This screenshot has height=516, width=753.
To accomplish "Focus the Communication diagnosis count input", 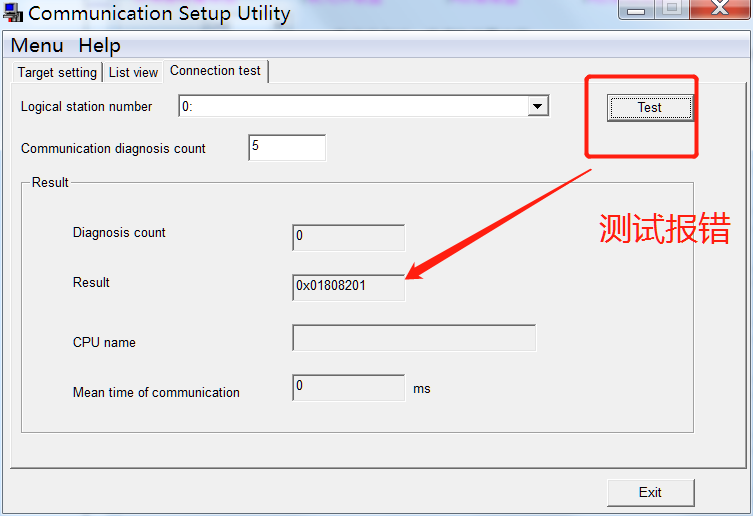I will point(287,148).
